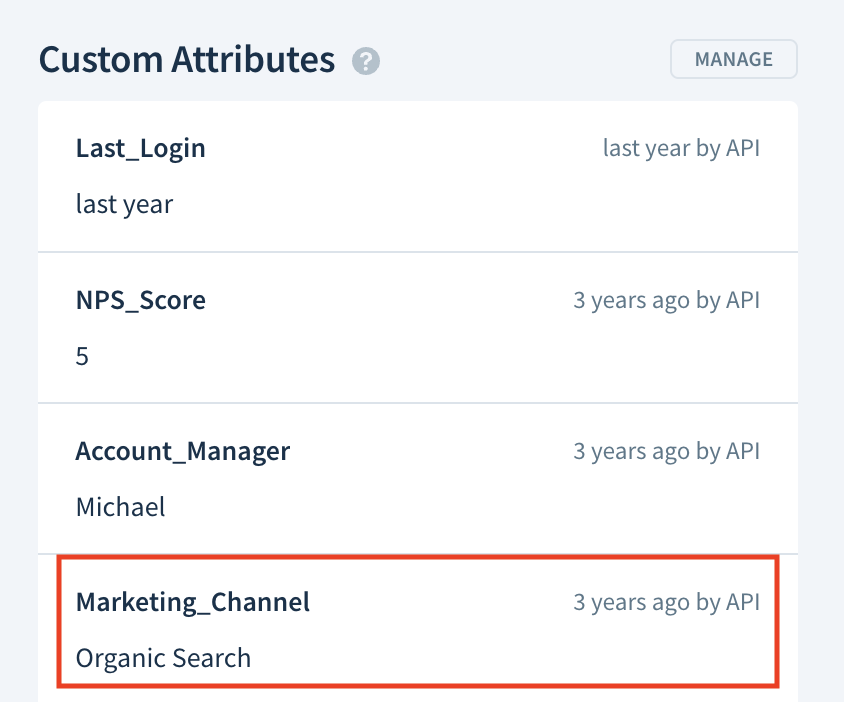
Task: Click NPS_Score '3 years ago by API' timestamp
Action: tap(666, 300)
